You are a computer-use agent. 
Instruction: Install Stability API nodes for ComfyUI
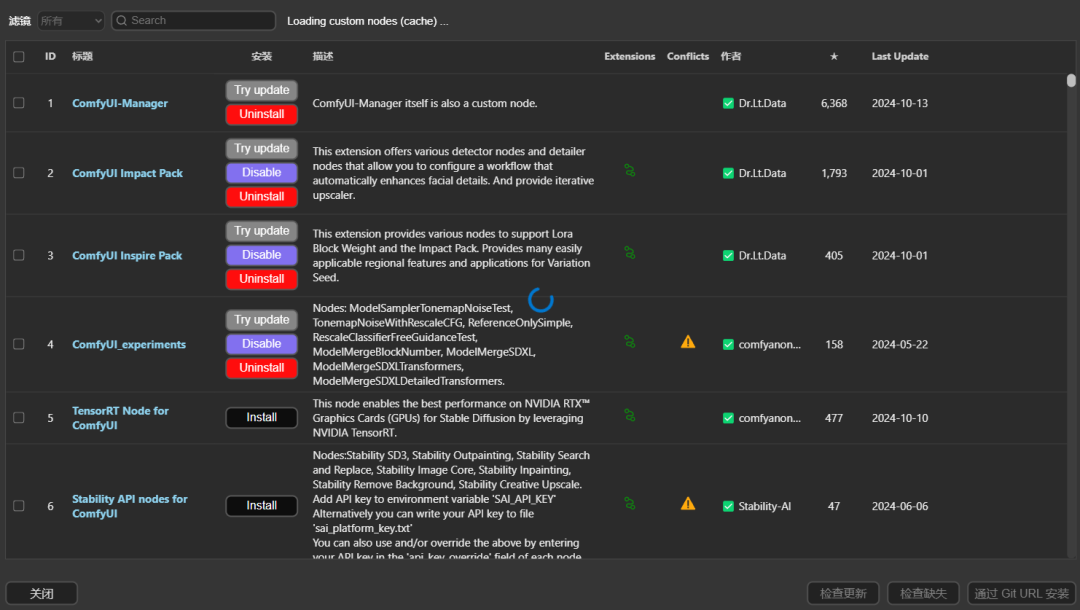point(262,505)
